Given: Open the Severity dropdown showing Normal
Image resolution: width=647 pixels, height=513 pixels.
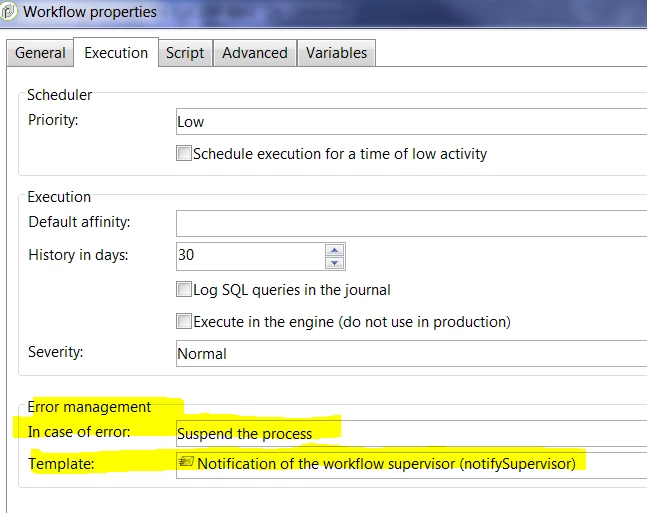Looking at the screenshot, I should pyautogui.click(x=411, y=353).
